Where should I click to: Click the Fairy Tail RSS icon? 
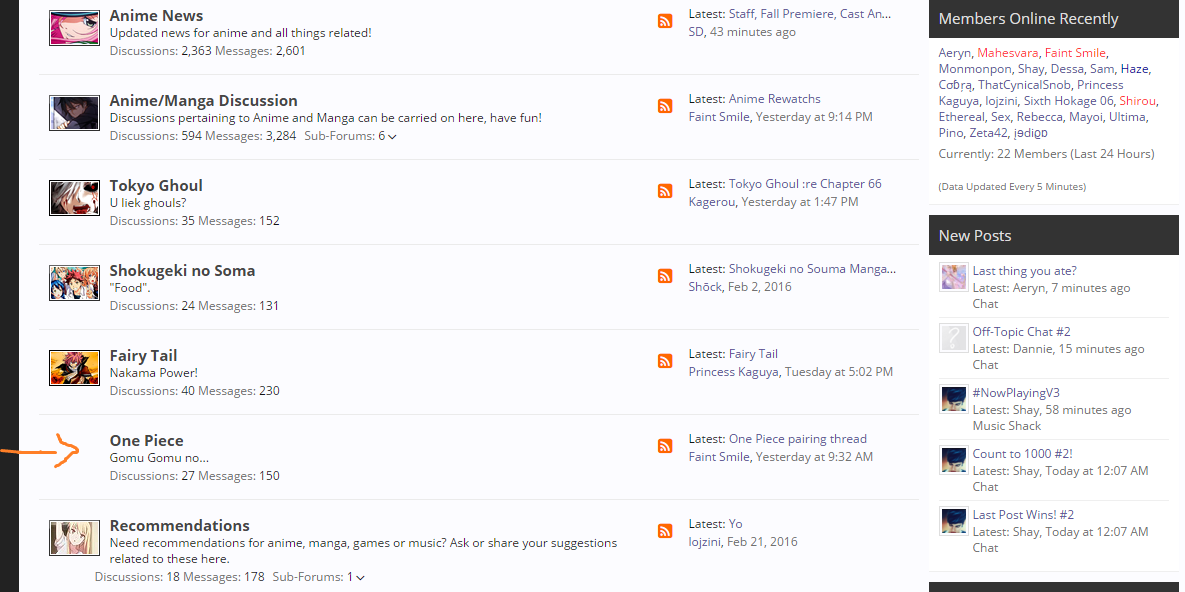[665, 361]
